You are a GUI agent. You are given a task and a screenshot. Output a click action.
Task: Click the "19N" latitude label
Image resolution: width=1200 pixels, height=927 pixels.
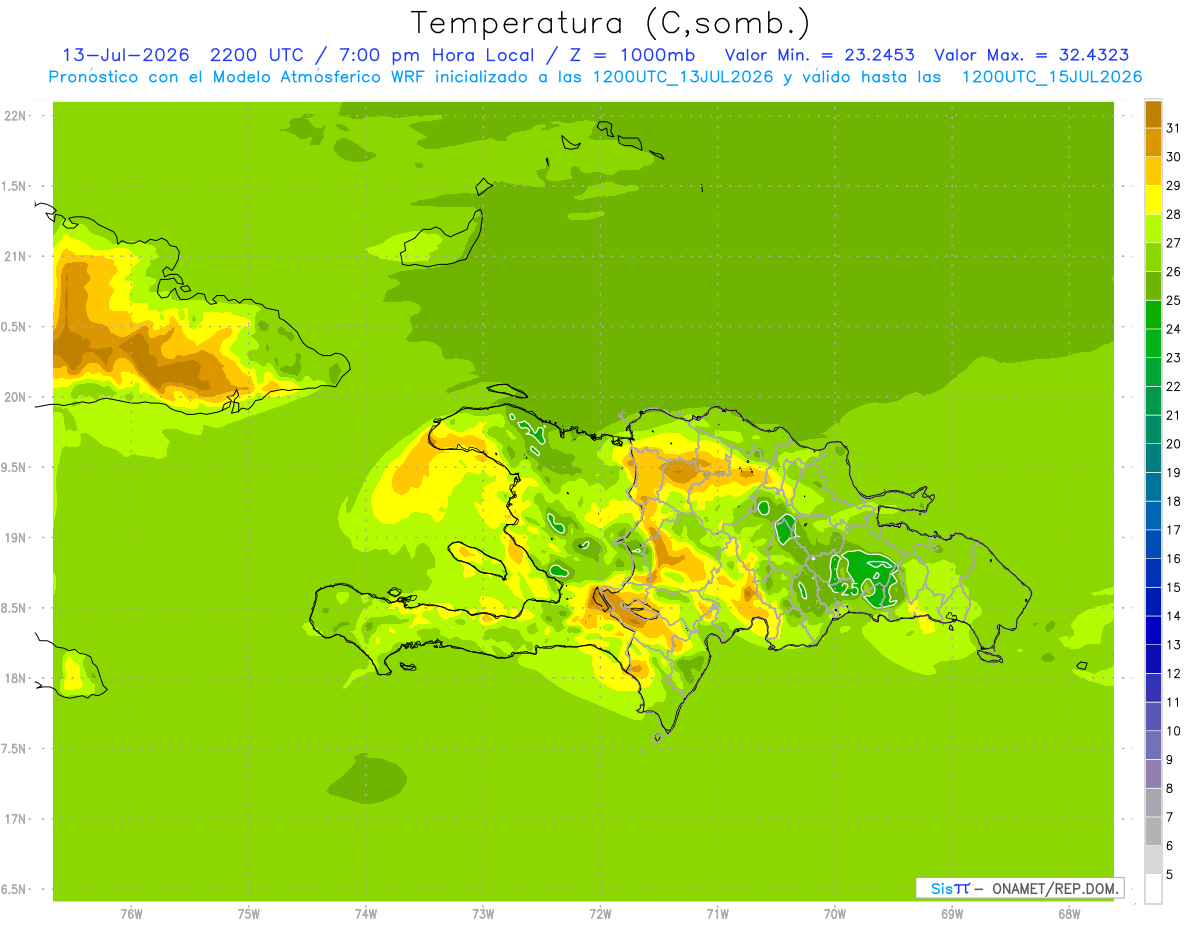[x=16, y=538]
